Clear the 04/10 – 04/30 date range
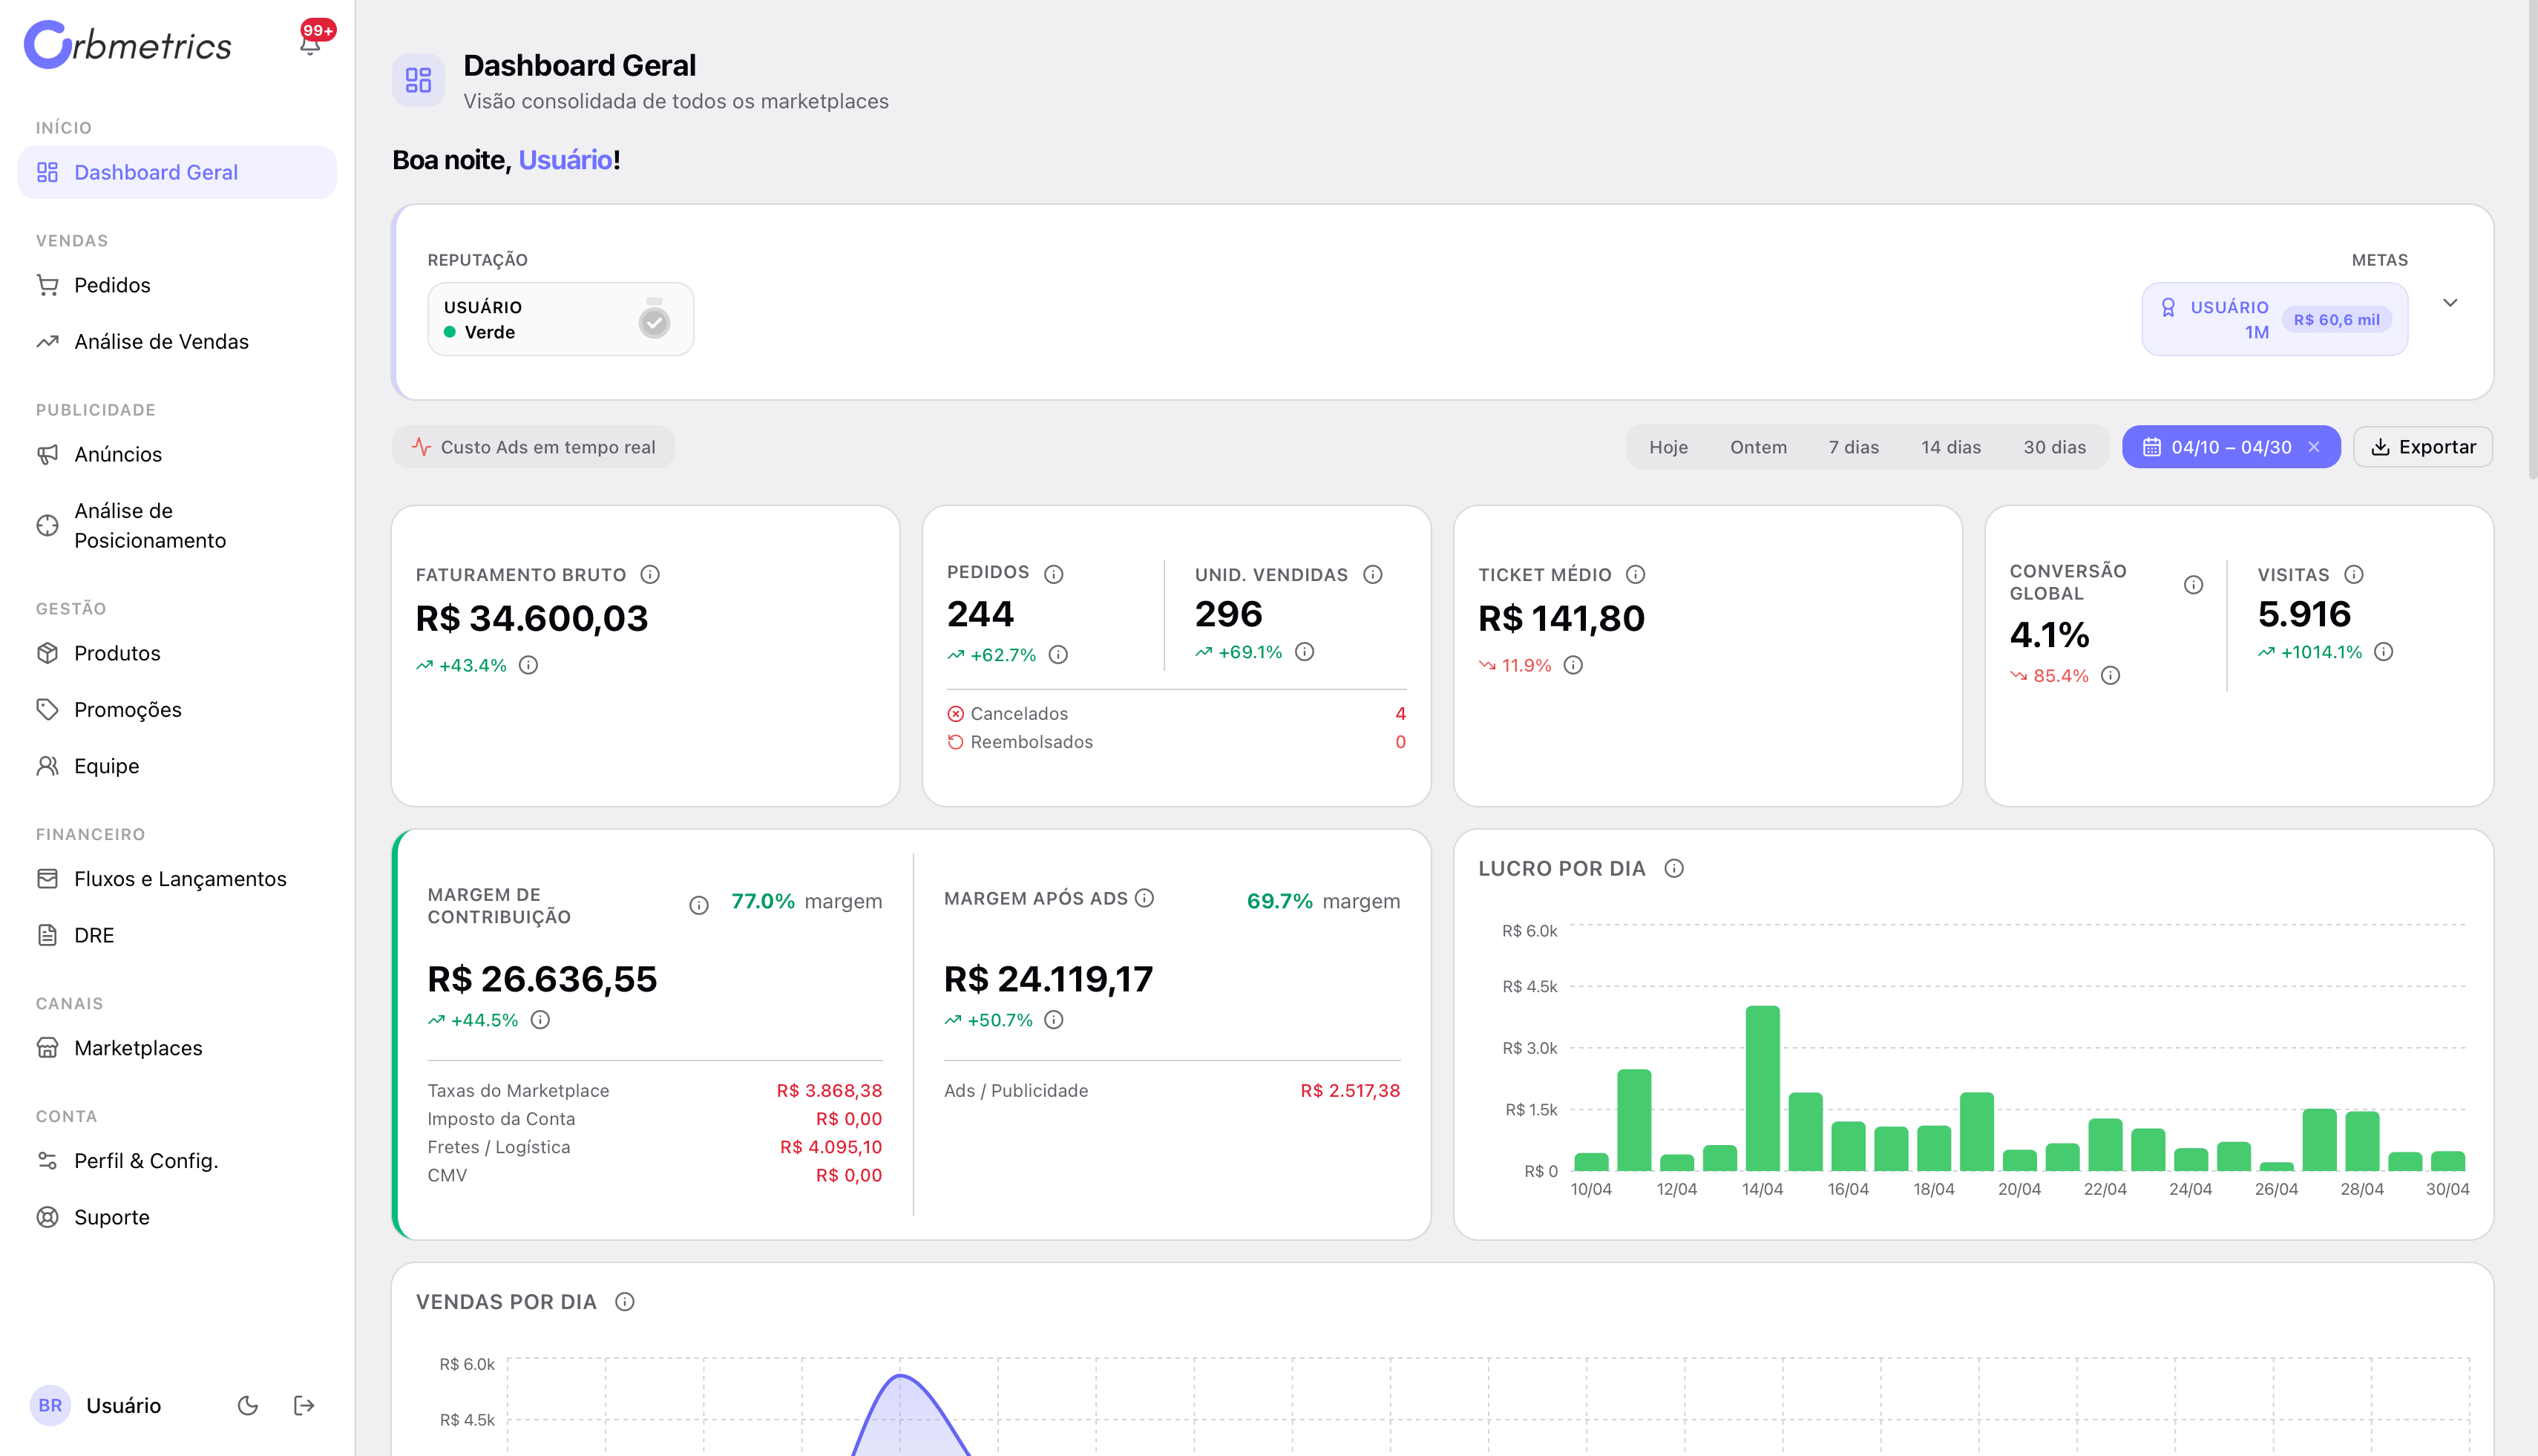 click(2314, 447)
